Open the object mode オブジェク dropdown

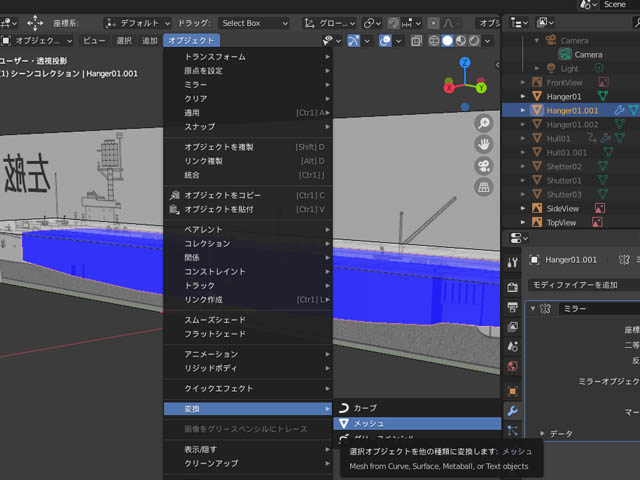37,40
